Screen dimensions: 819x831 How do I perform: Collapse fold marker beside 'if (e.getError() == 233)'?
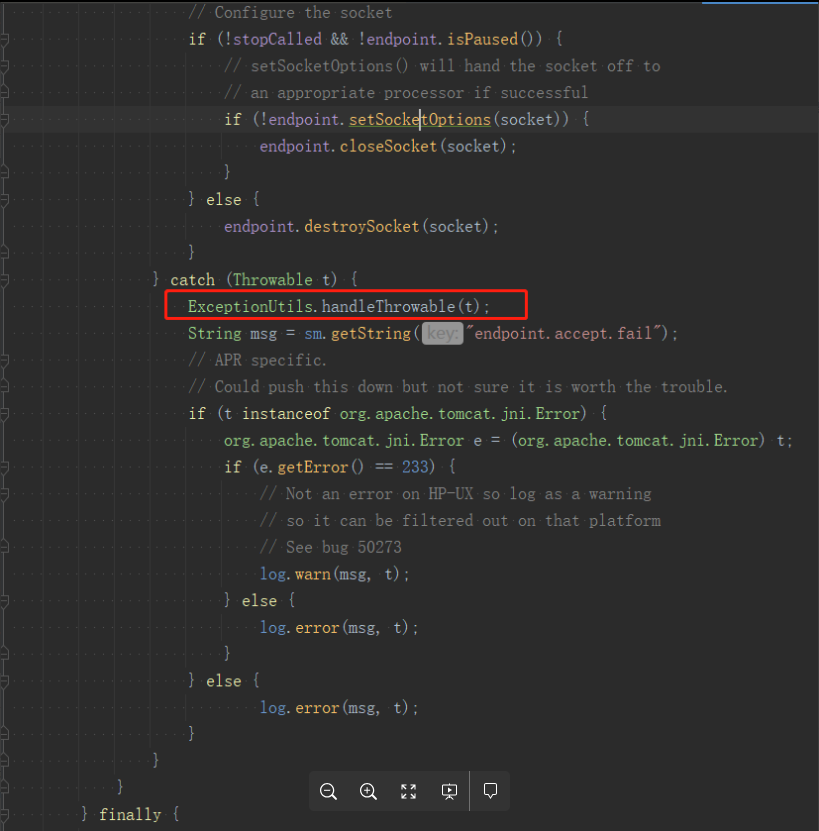pos(4,467)
